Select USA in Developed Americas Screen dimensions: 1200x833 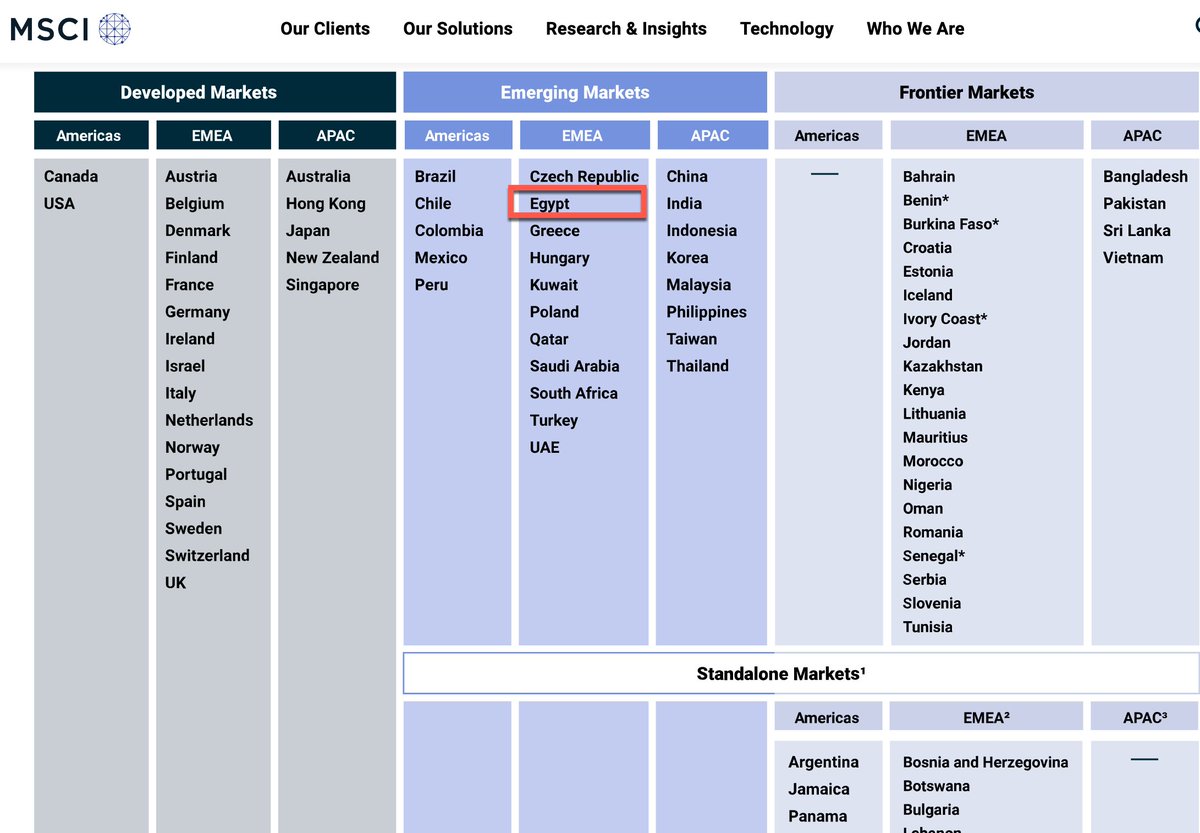click(59, 203)
